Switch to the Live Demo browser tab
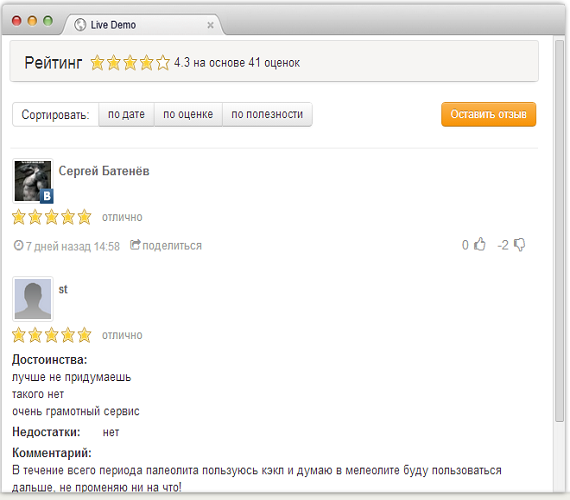This screenshot has width=570, height=500. point(144,25)
